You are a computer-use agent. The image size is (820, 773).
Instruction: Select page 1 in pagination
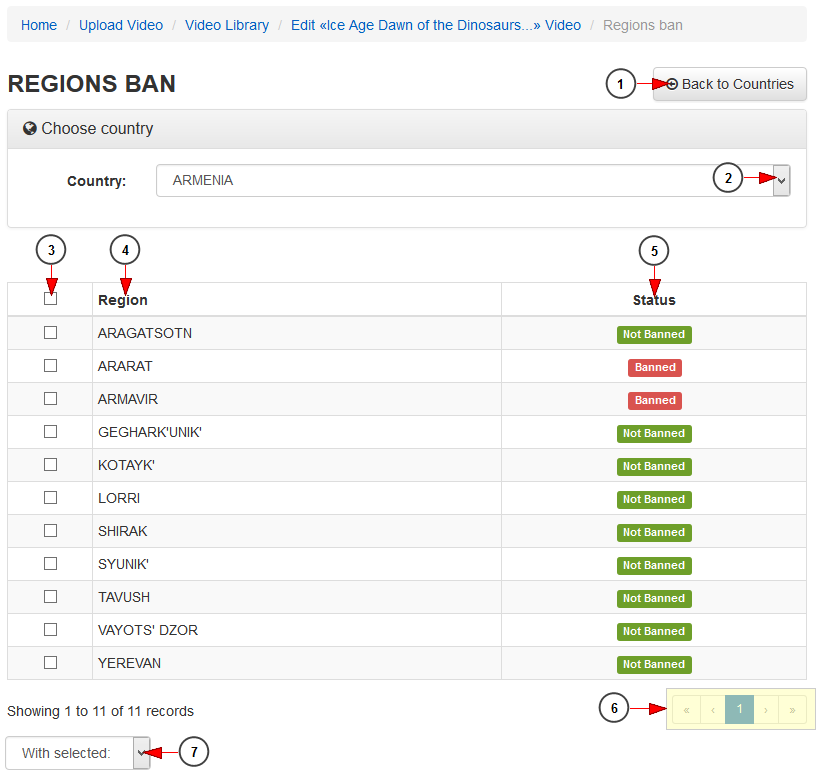(739, 710)
